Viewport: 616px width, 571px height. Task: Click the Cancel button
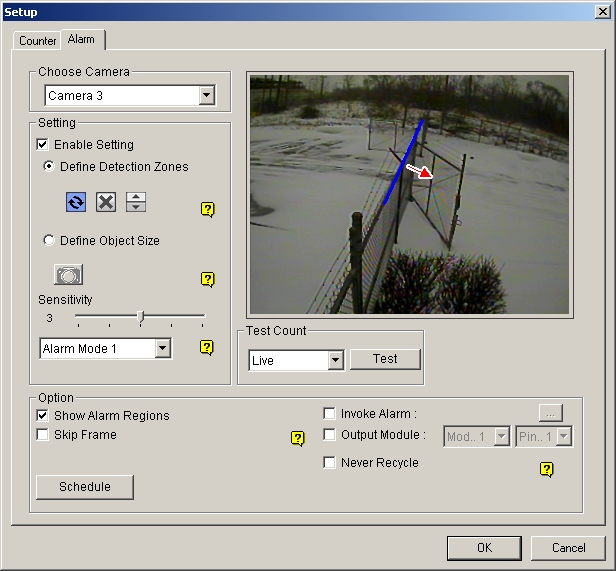tap(568, 548)
